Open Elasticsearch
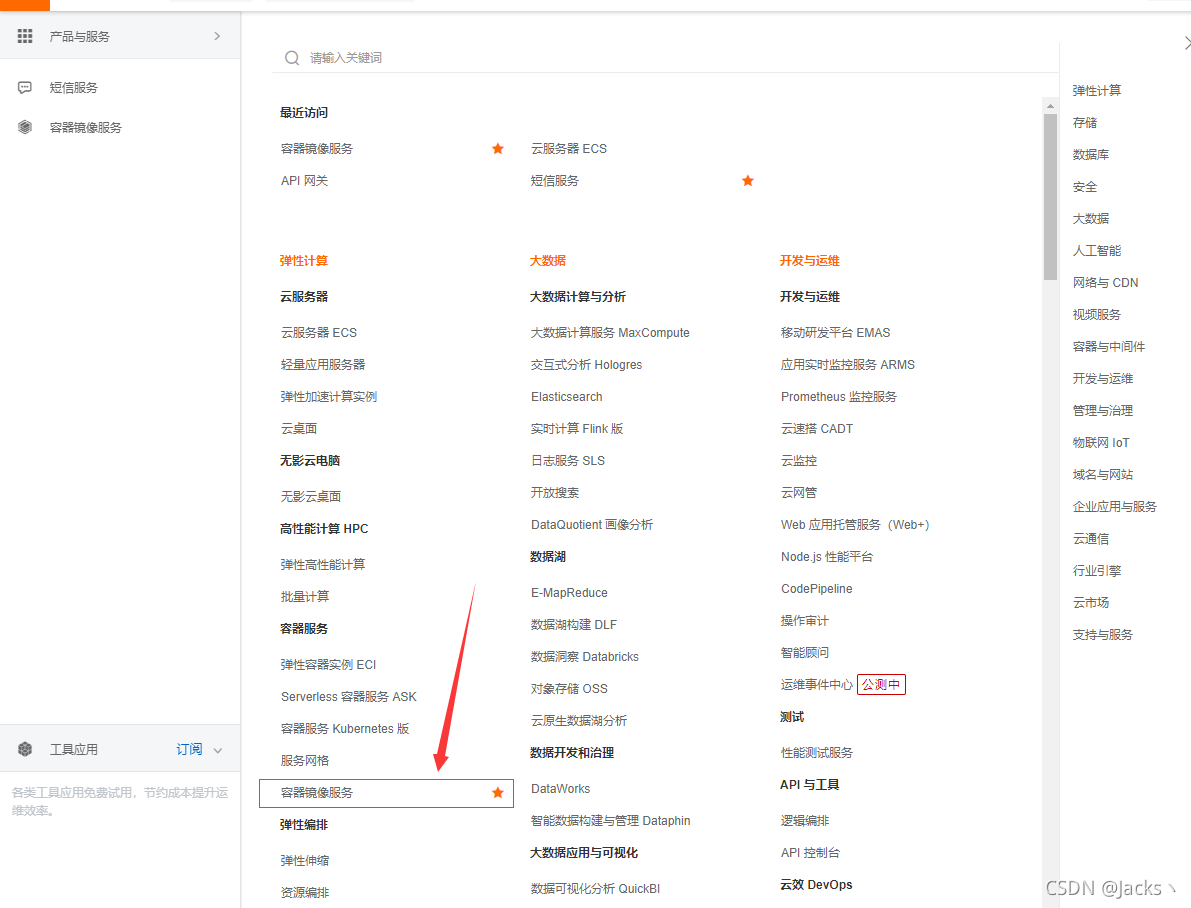This screenshot has width=1191, height=908. click(x=567, y=396)
